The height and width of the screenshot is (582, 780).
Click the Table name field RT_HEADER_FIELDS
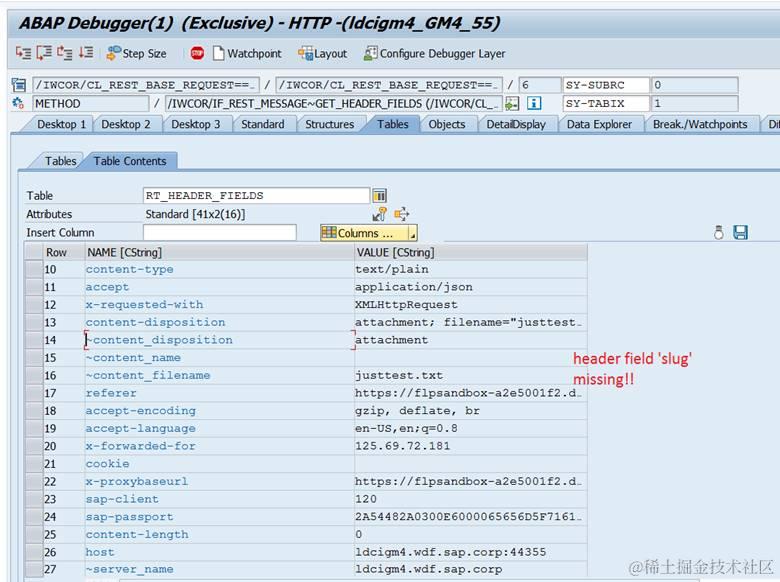[256, 195]
